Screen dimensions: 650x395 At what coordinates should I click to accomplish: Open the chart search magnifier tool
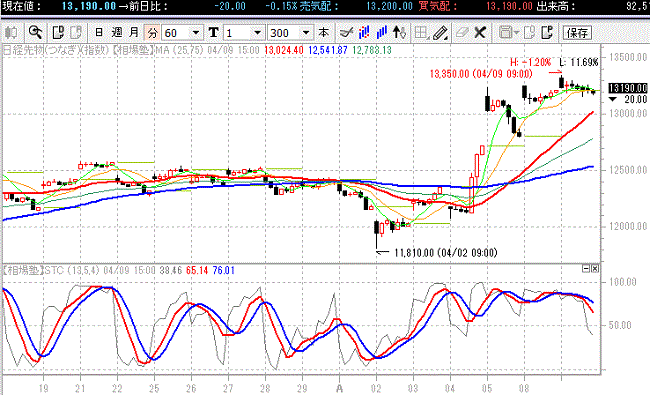click(35, 32)
